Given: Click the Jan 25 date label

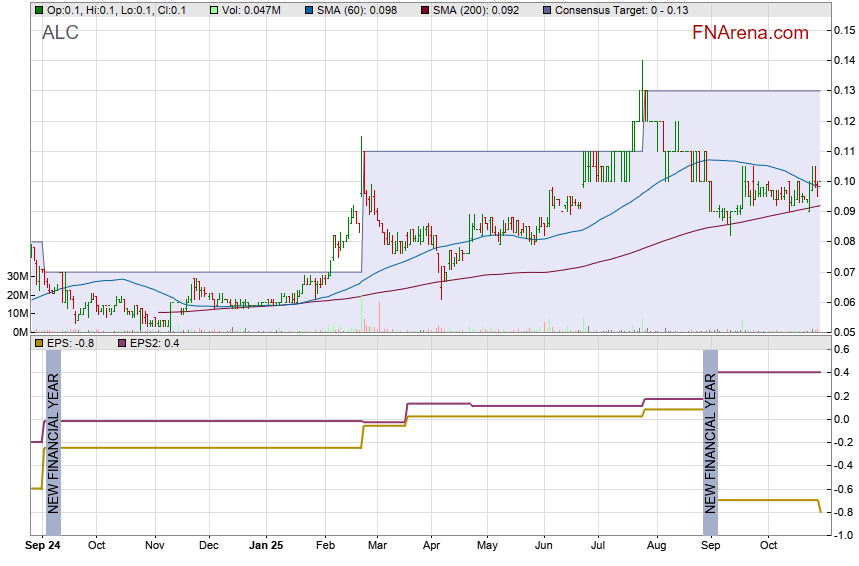Looking at the screenshot, I should click(266, 546).
